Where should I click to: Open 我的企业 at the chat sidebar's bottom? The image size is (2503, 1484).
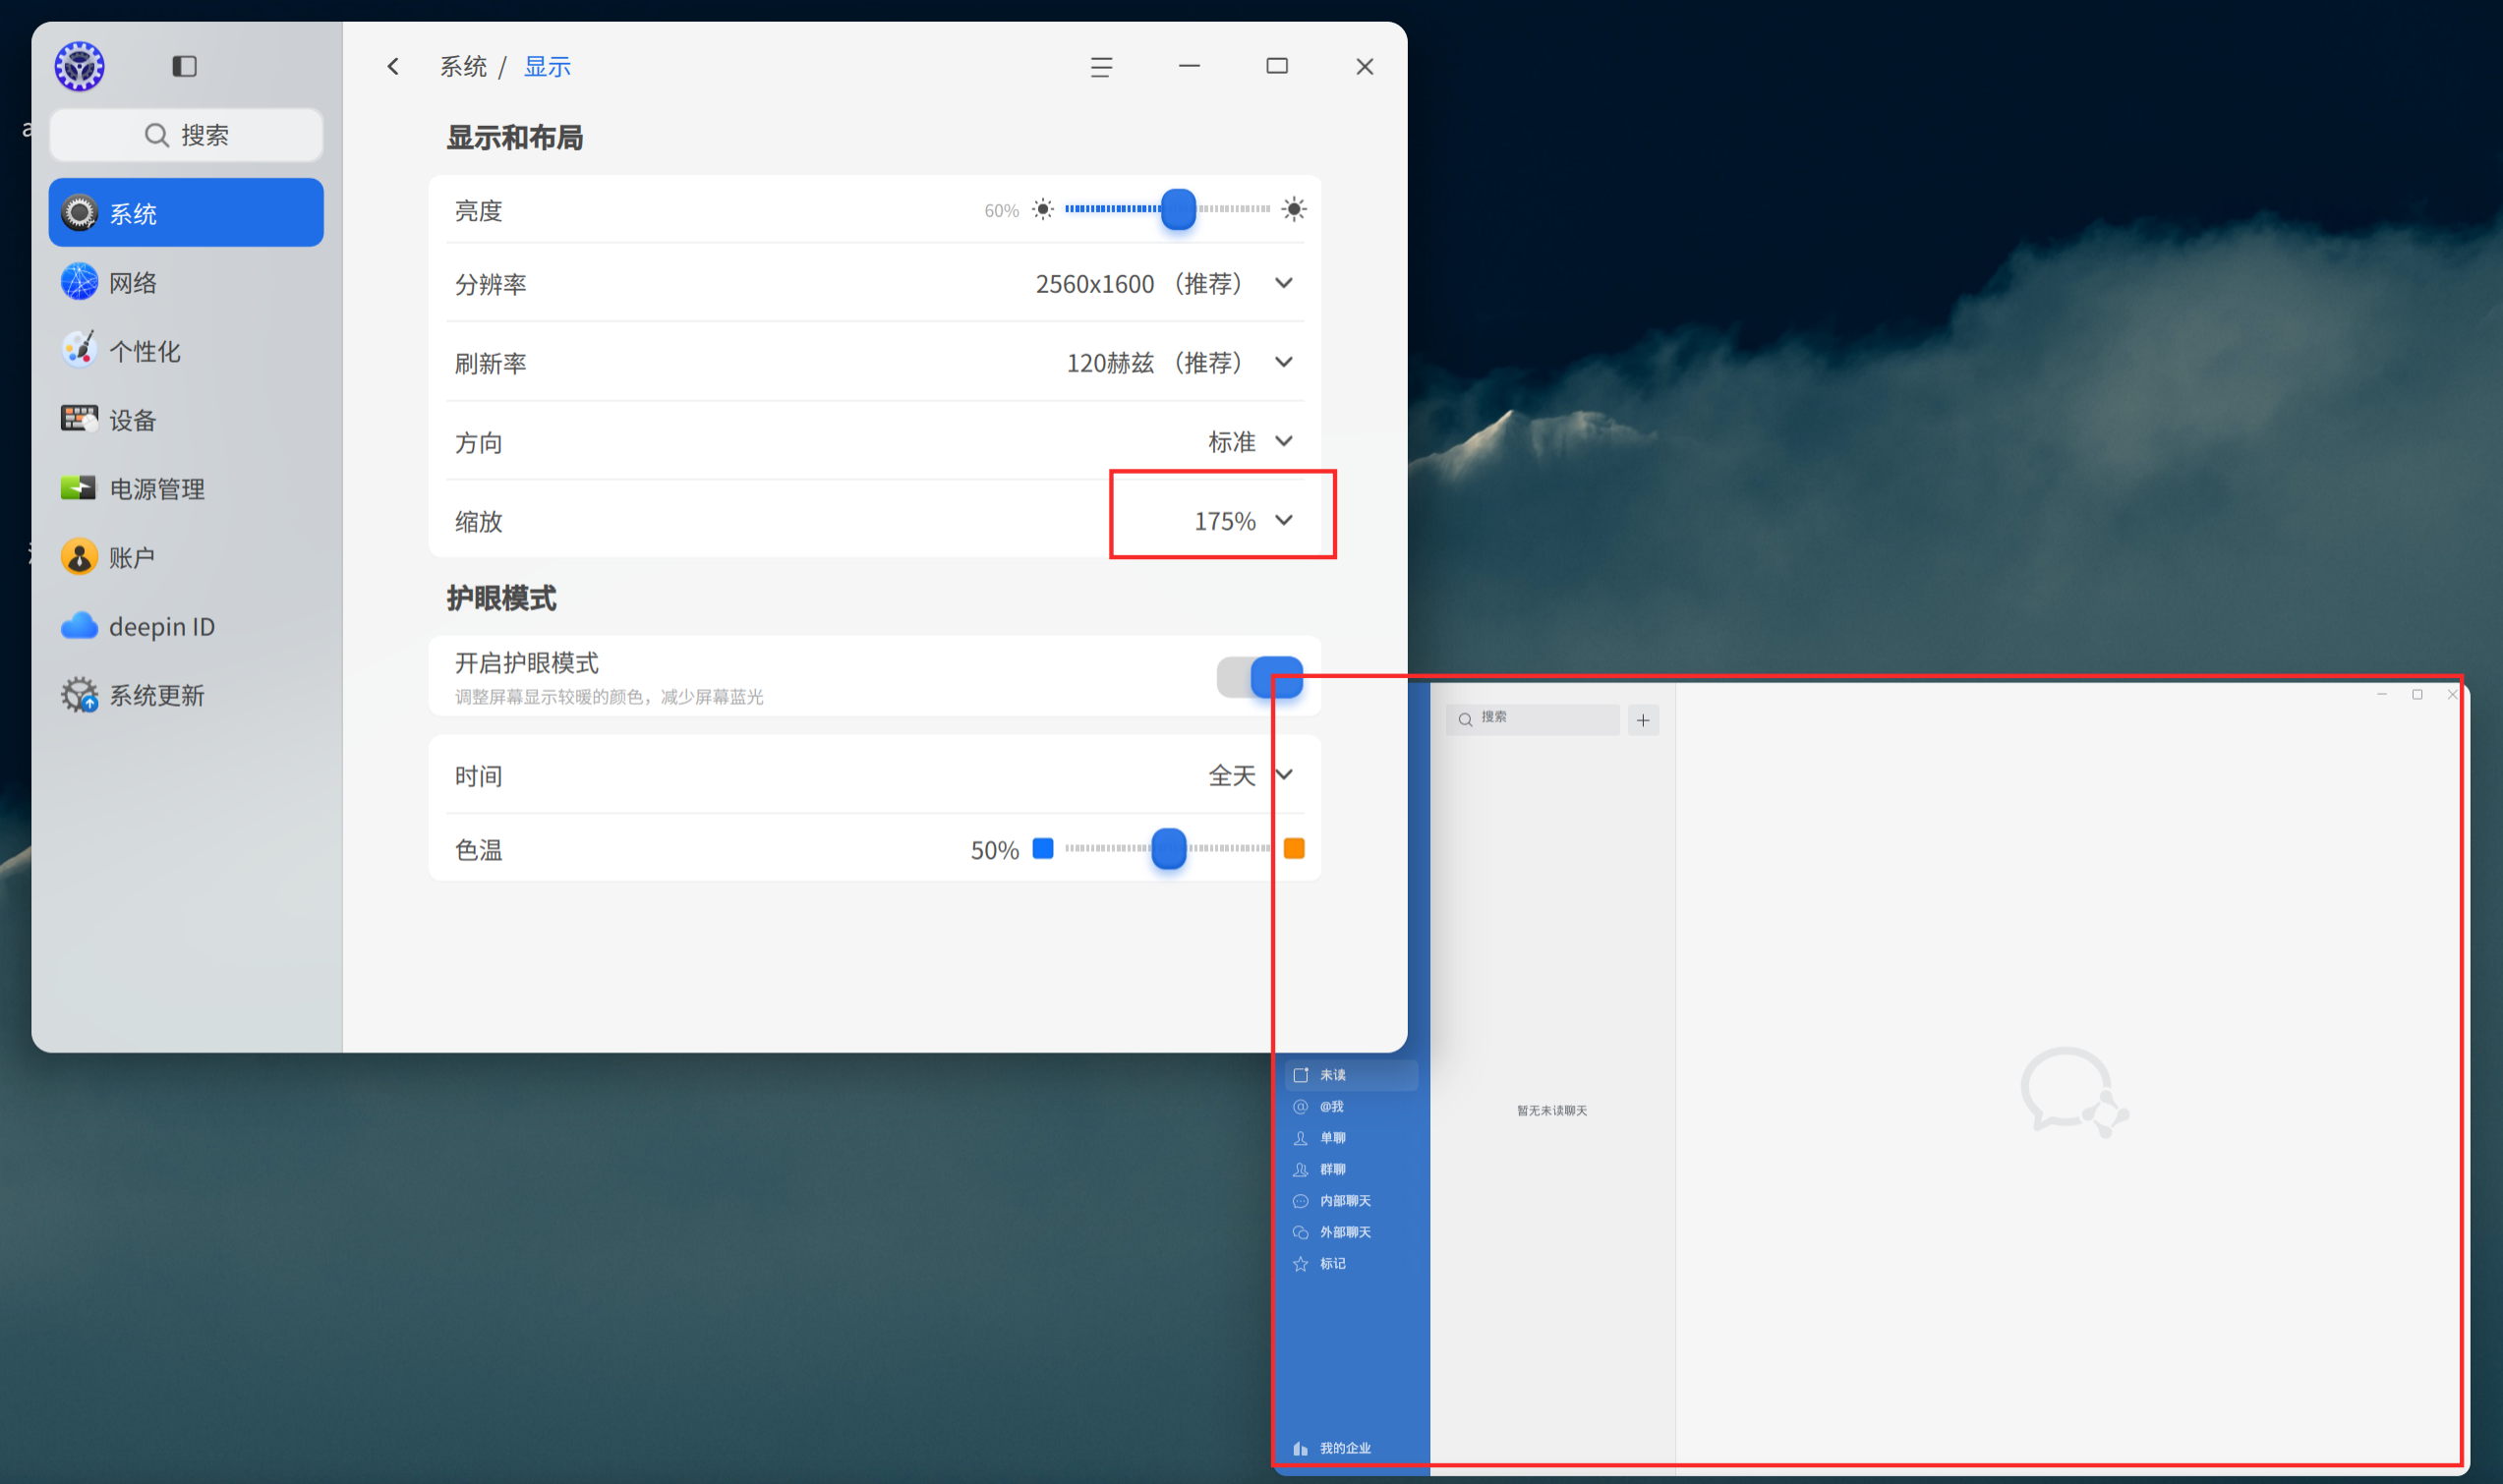[1351, 1448]
